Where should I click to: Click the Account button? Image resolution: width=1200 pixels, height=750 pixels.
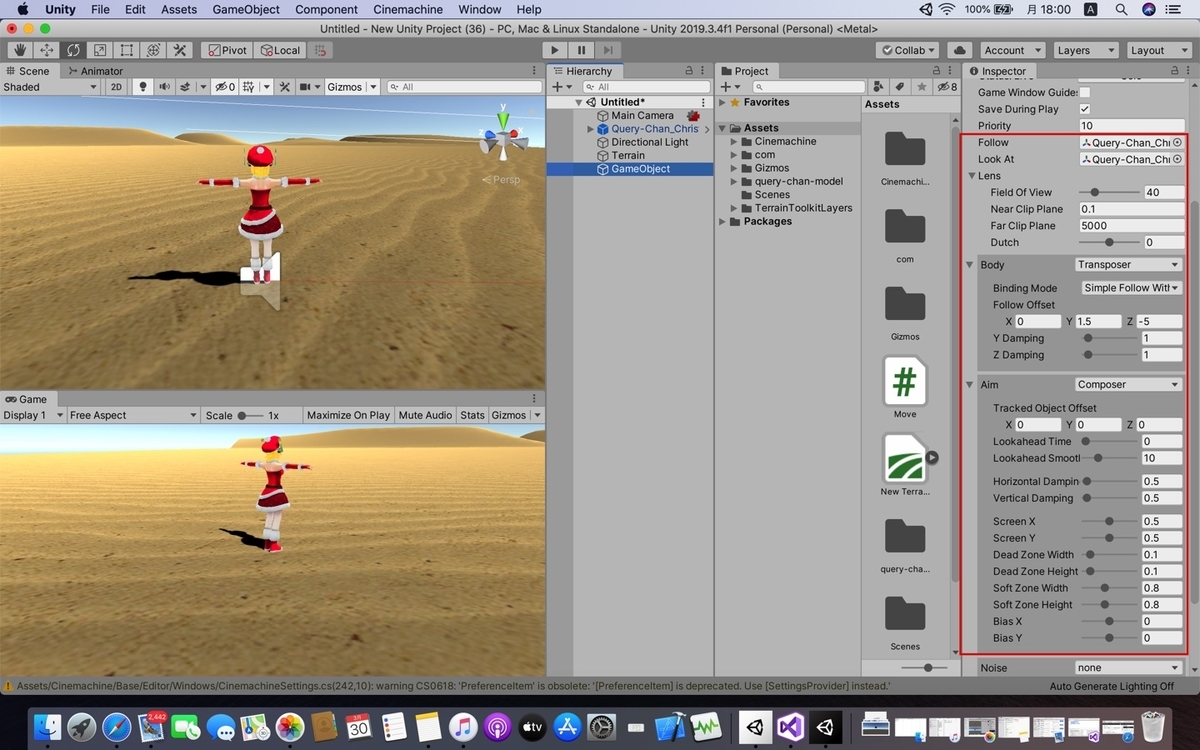[x=1011, y=50]
